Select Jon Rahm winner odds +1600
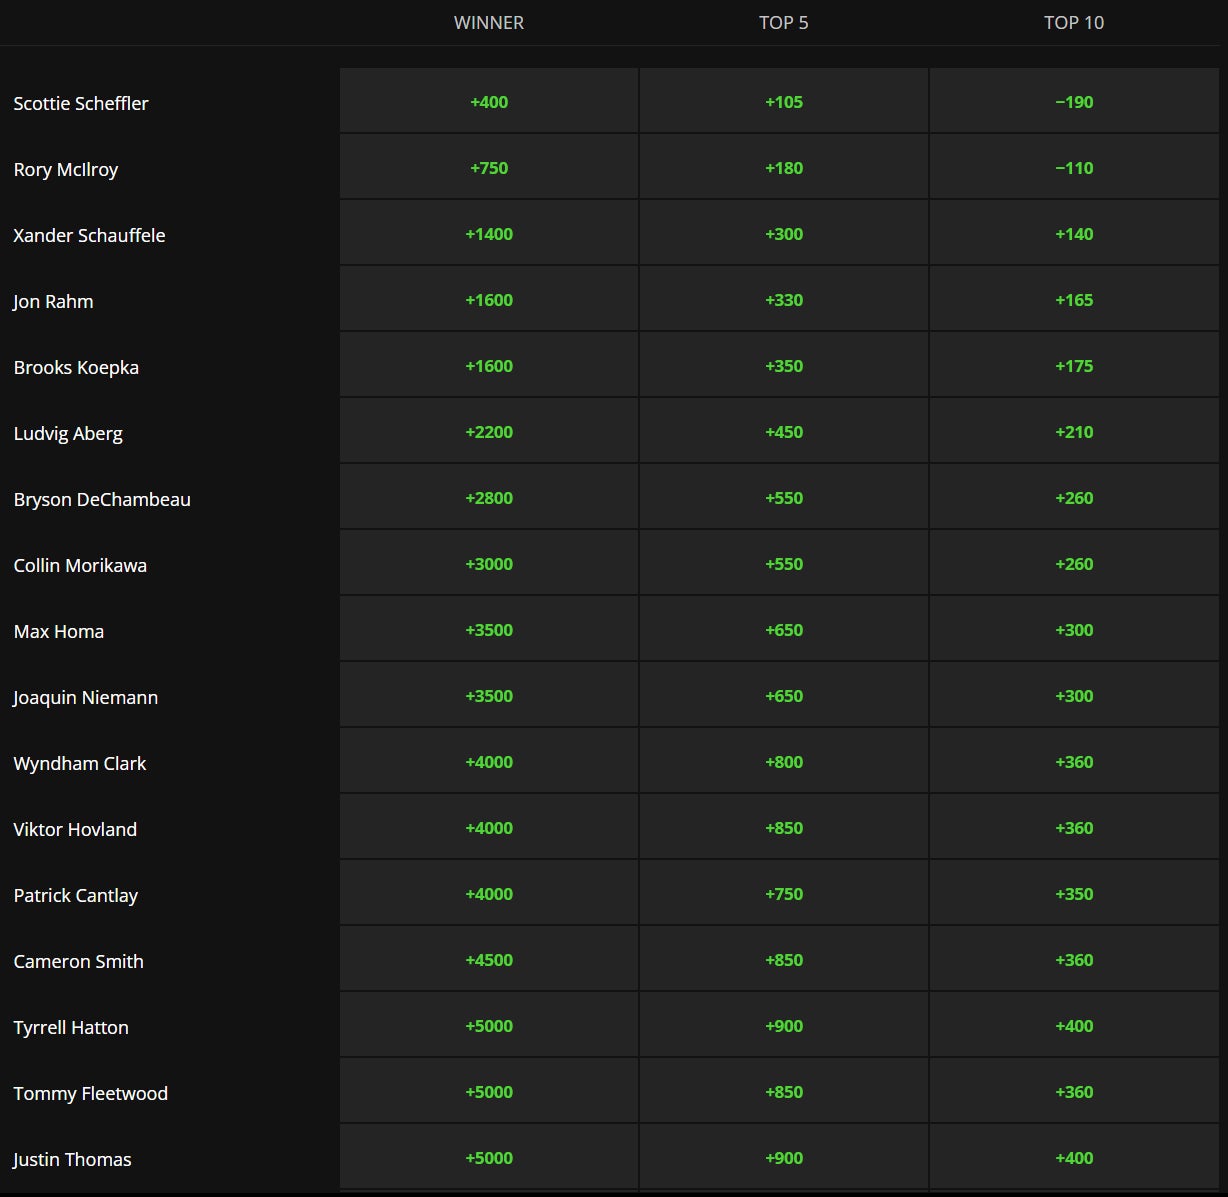This screenshot has height=1197, width=1228. click(489, 300)
